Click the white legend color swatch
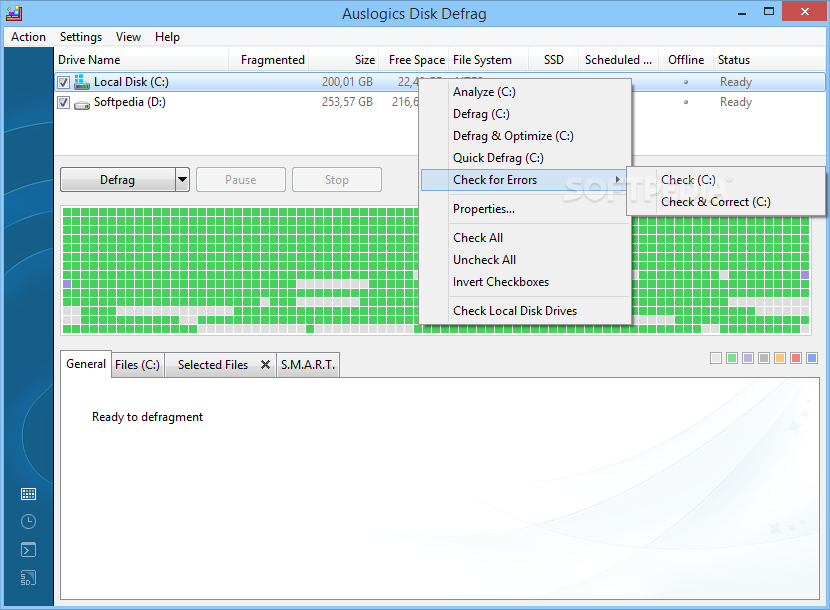This screenshot has height=610, width=830. pyautogui.click(x=716, y=358)
